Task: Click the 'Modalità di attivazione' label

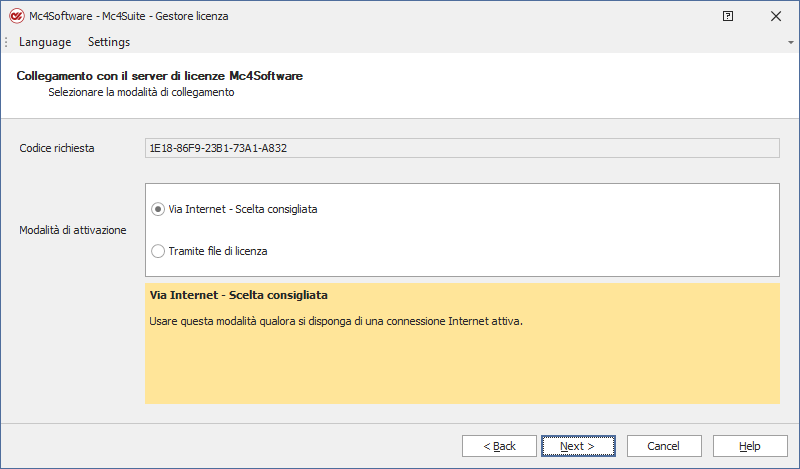Action: (x=73, y=230)
